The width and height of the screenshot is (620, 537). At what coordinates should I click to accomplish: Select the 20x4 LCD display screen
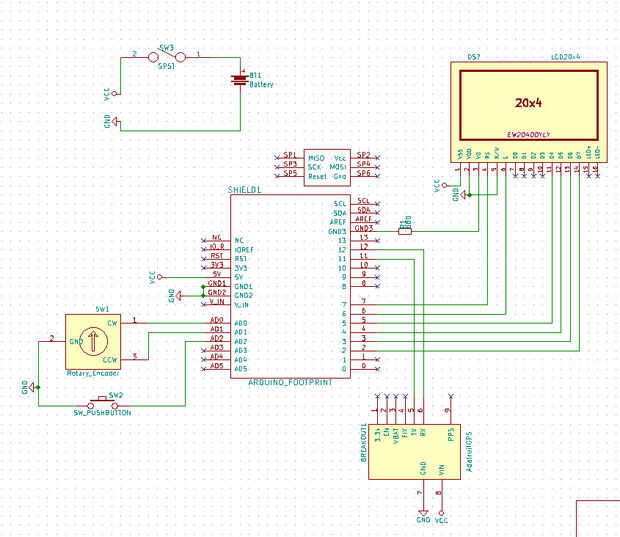coord(529,105)
